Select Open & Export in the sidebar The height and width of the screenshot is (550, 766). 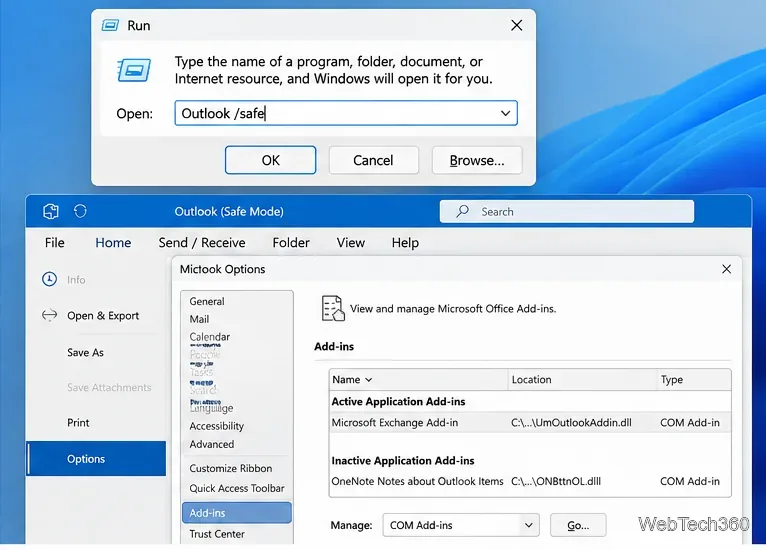[x=103, y=316]
